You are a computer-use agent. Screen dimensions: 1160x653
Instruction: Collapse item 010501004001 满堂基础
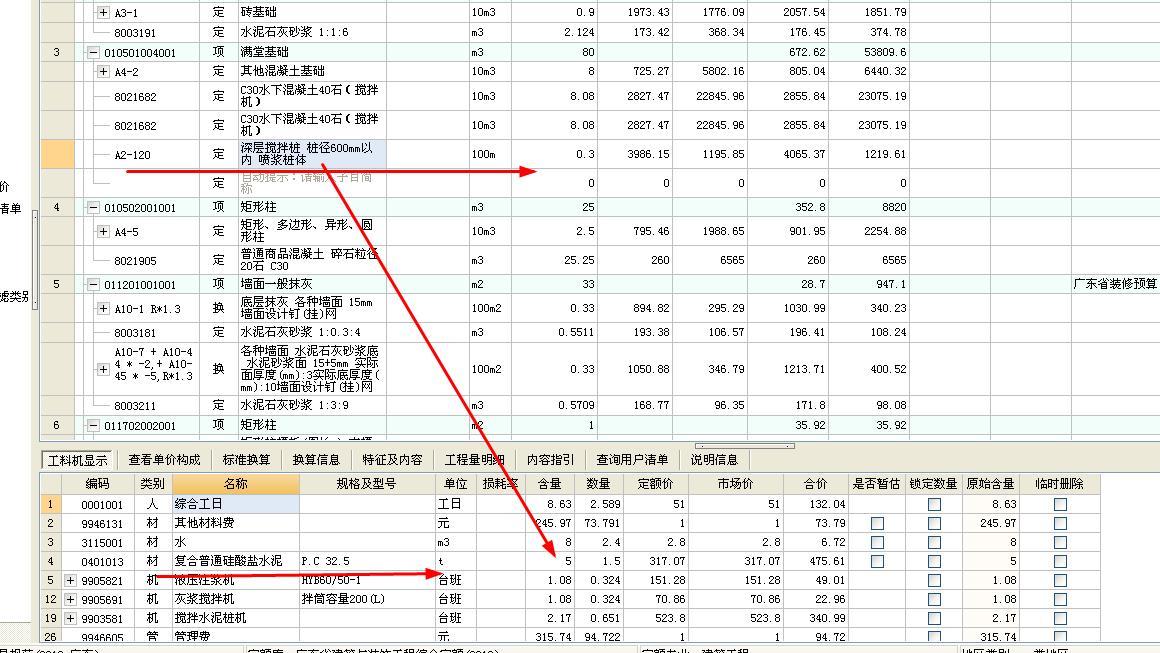(x=93, y=53)
